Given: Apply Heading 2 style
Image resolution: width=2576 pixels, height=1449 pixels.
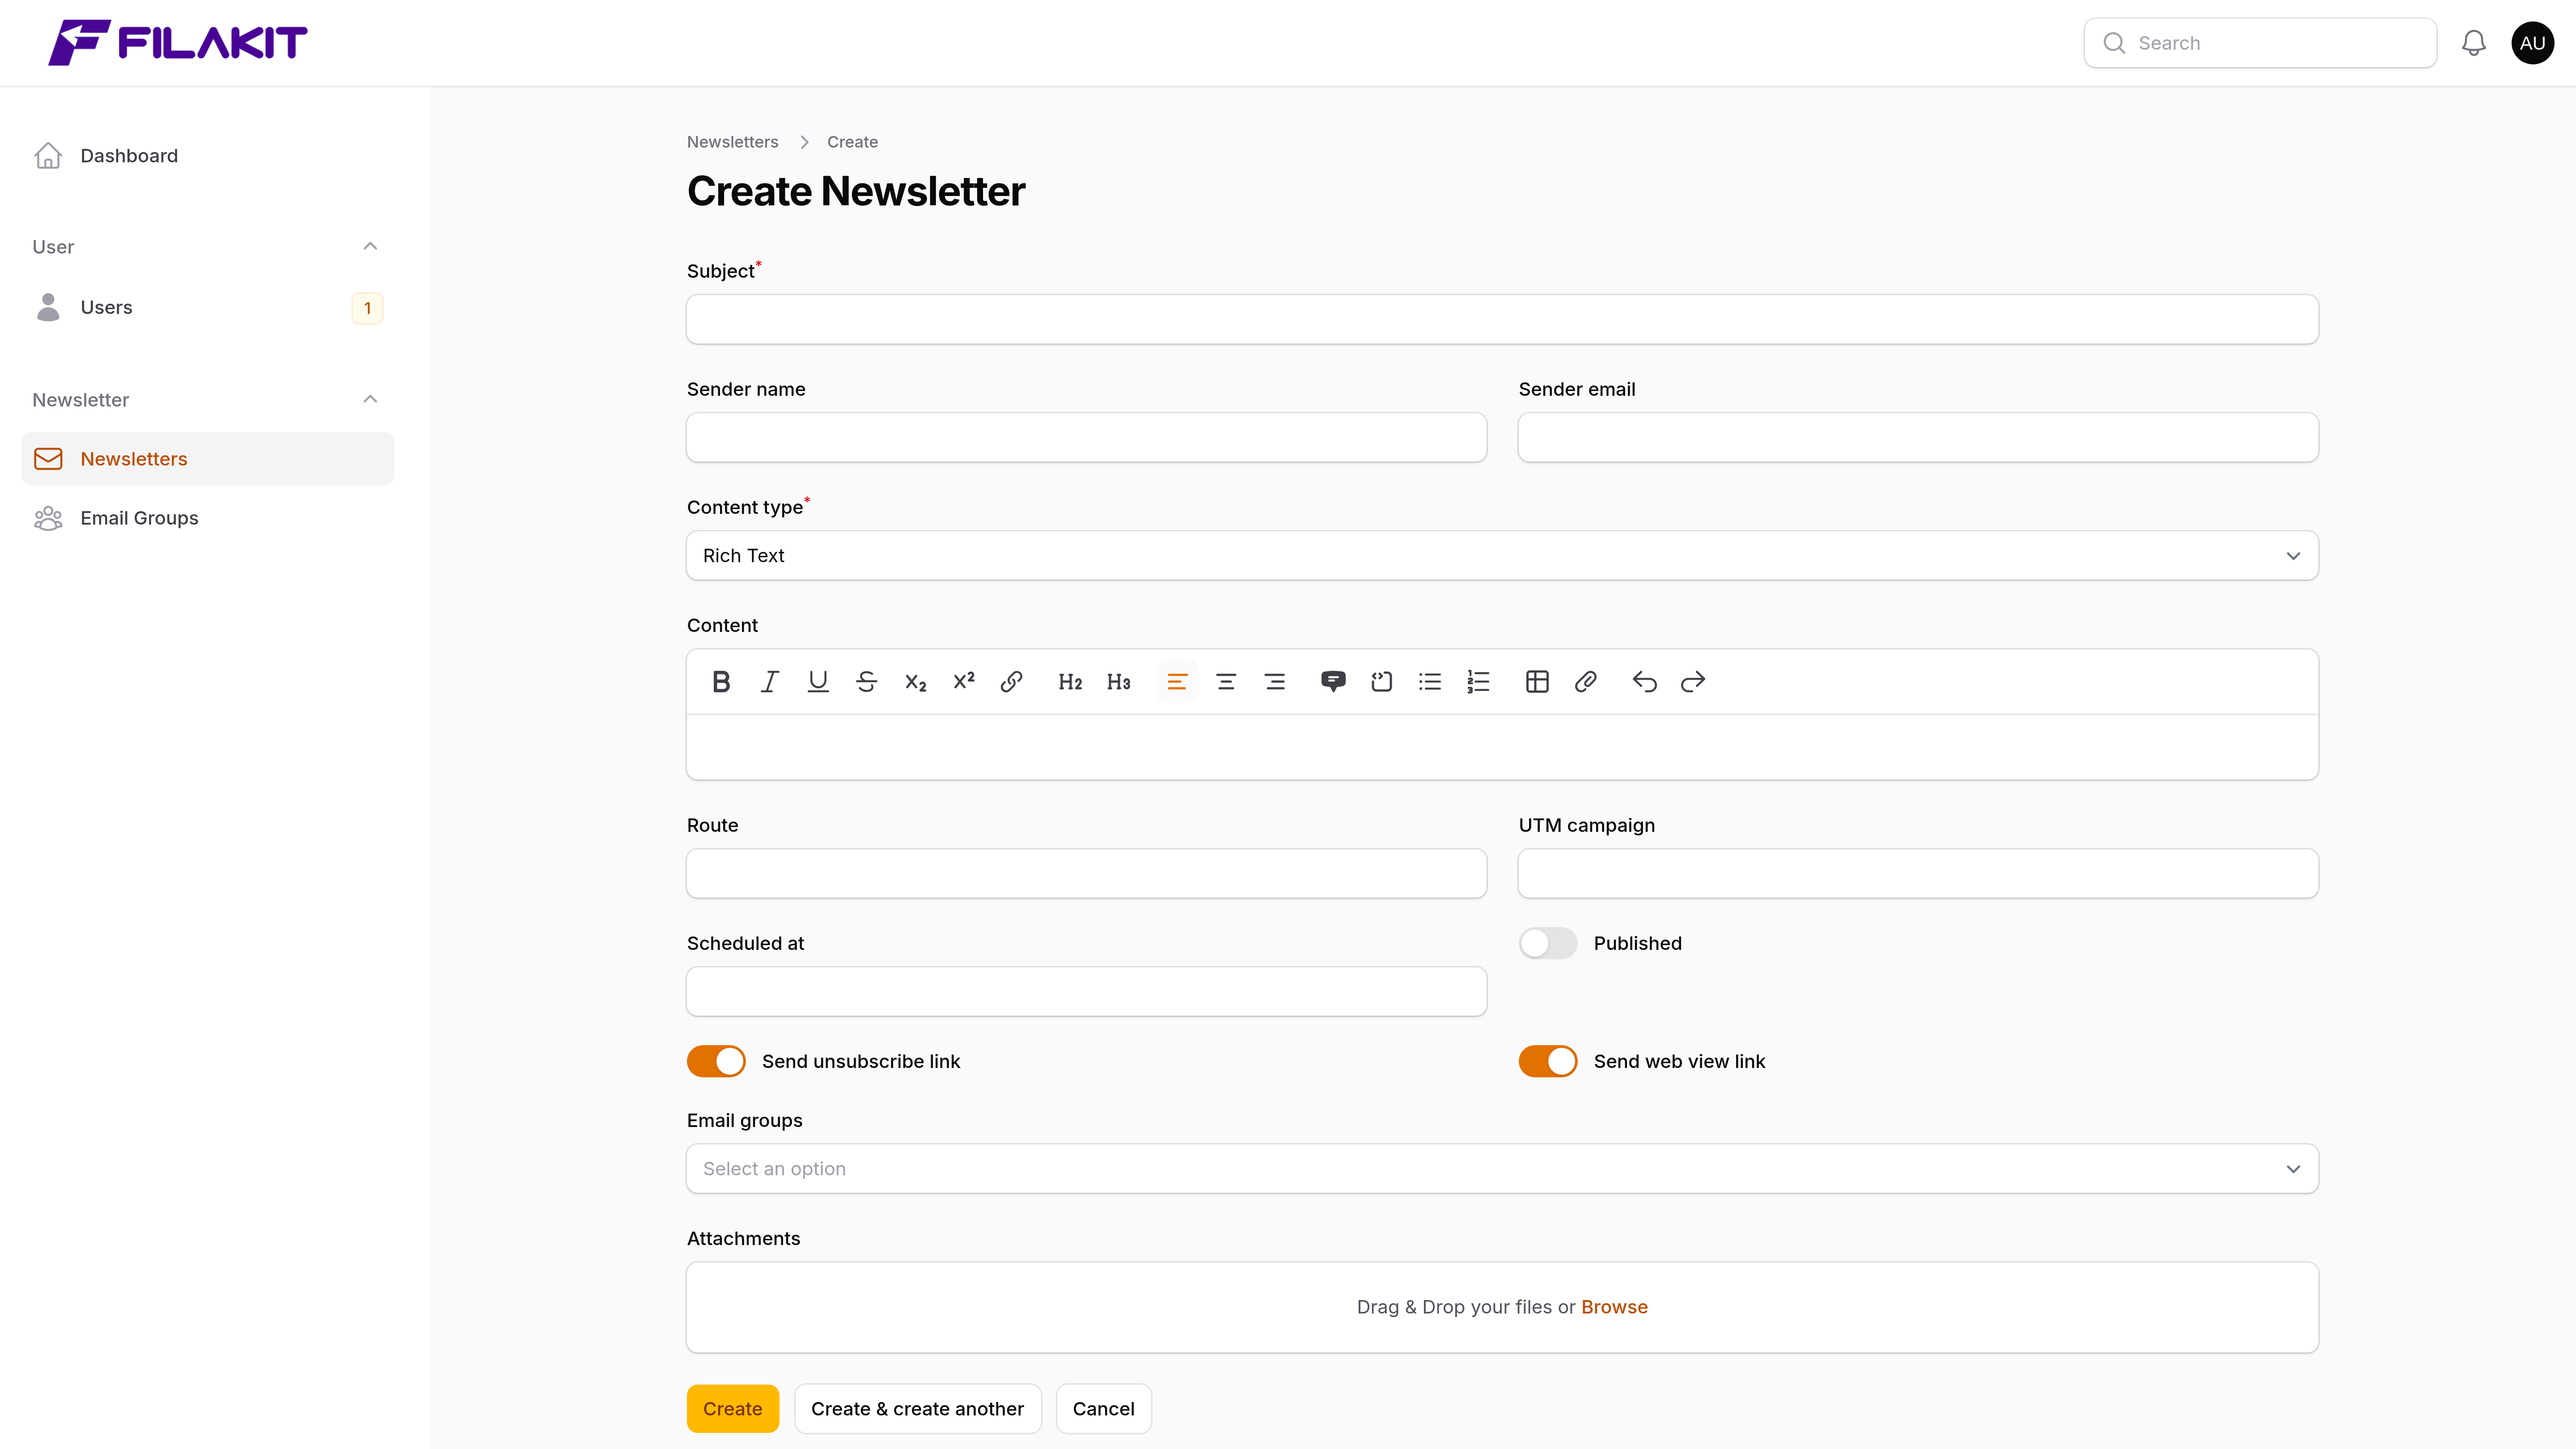Looking at the screenshot, I should (x=1070, y=682).
